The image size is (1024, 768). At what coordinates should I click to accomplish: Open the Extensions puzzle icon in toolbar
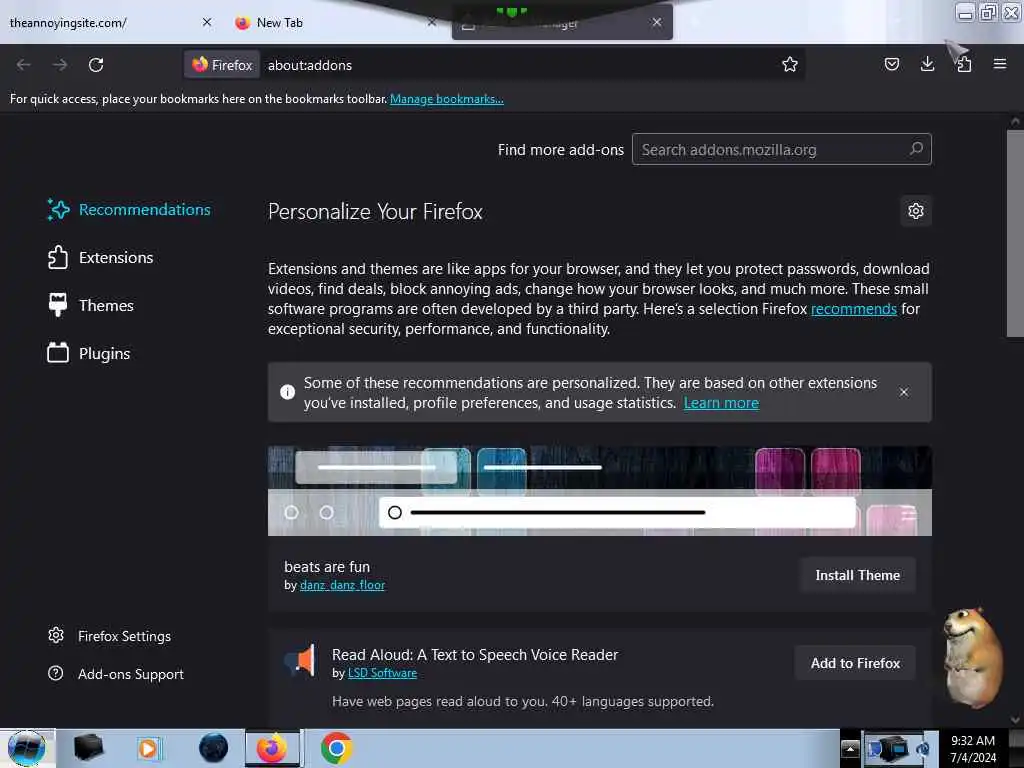[x=964, y=64]
